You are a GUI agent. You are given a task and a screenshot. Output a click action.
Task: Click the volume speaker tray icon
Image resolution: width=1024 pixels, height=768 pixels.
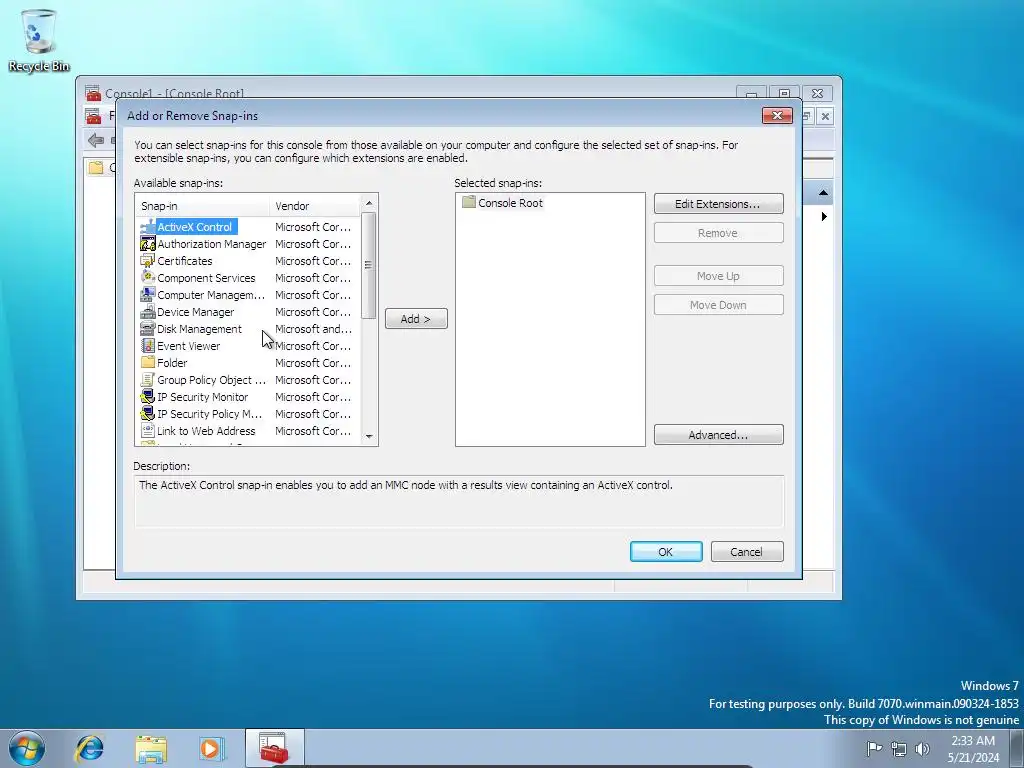(922, 748)
